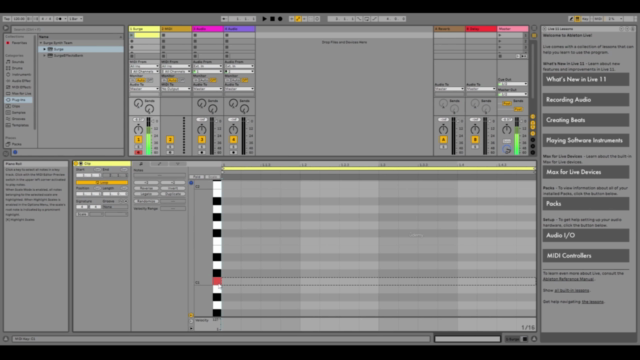Toggle track 2 activator button
This screenshot has width=640, height=360.
pyautogui.click(x=170, y=140)
